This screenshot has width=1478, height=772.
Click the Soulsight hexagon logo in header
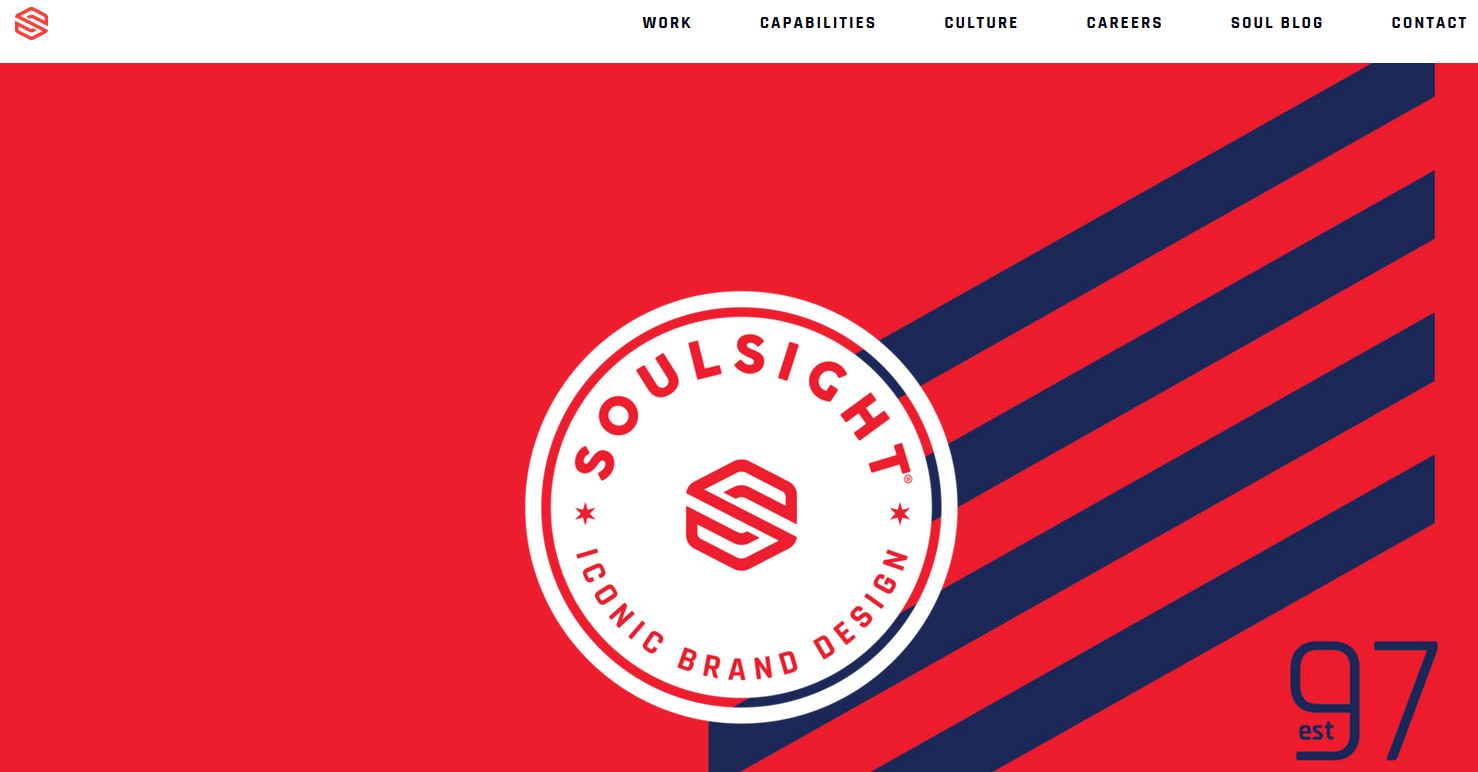pos(32,23)
